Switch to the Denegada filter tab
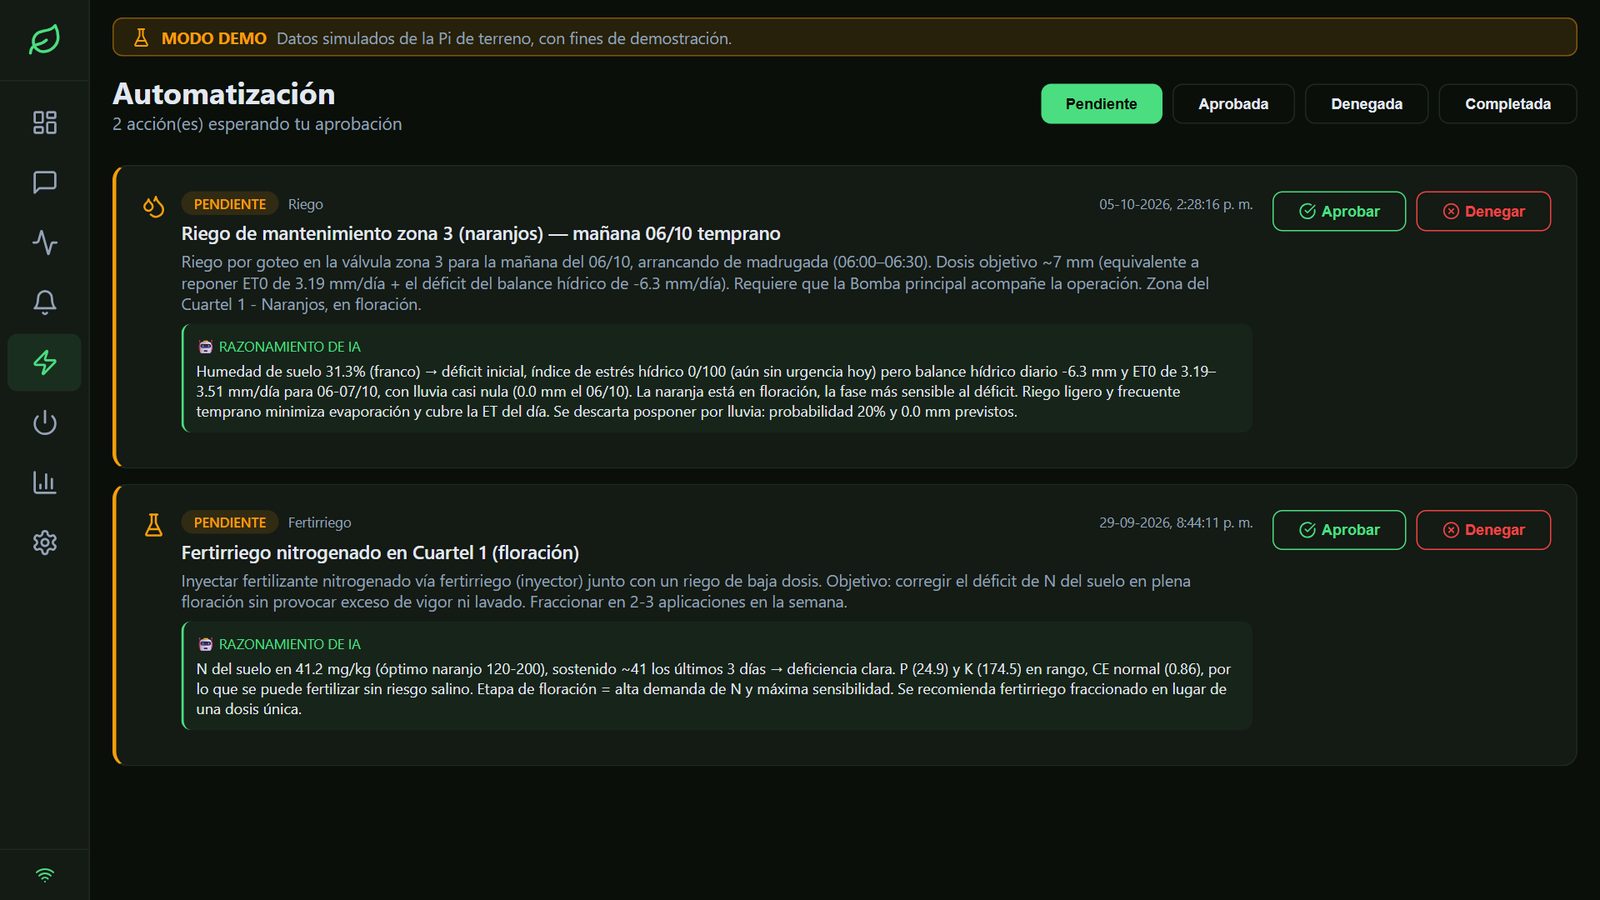Screen dimensions: 1600x900 (x=1366, y=104)
